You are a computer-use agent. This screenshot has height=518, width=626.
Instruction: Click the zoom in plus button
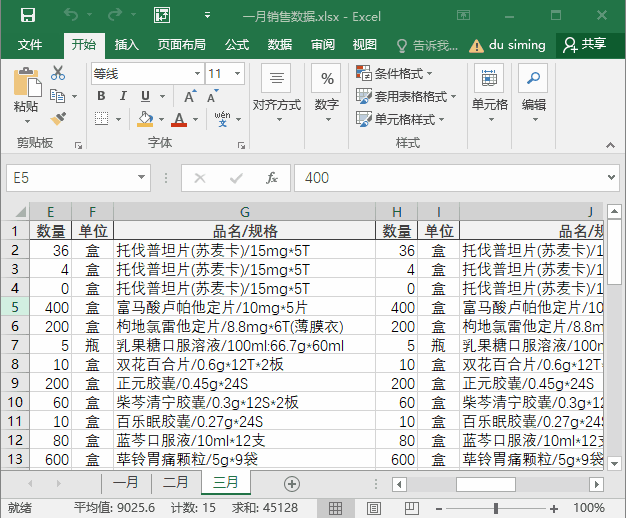(554, 508)
